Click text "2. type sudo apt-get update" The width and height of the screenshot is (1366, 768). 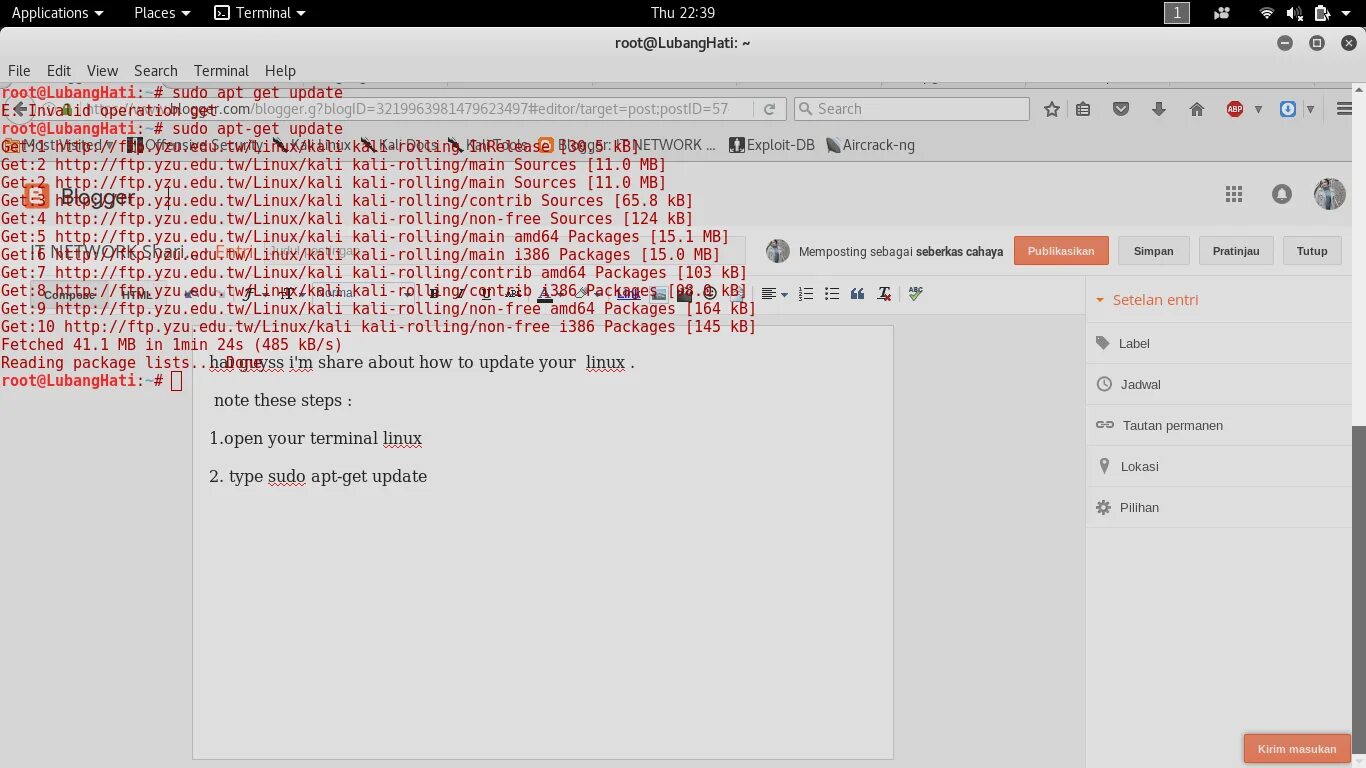(318, 477)
